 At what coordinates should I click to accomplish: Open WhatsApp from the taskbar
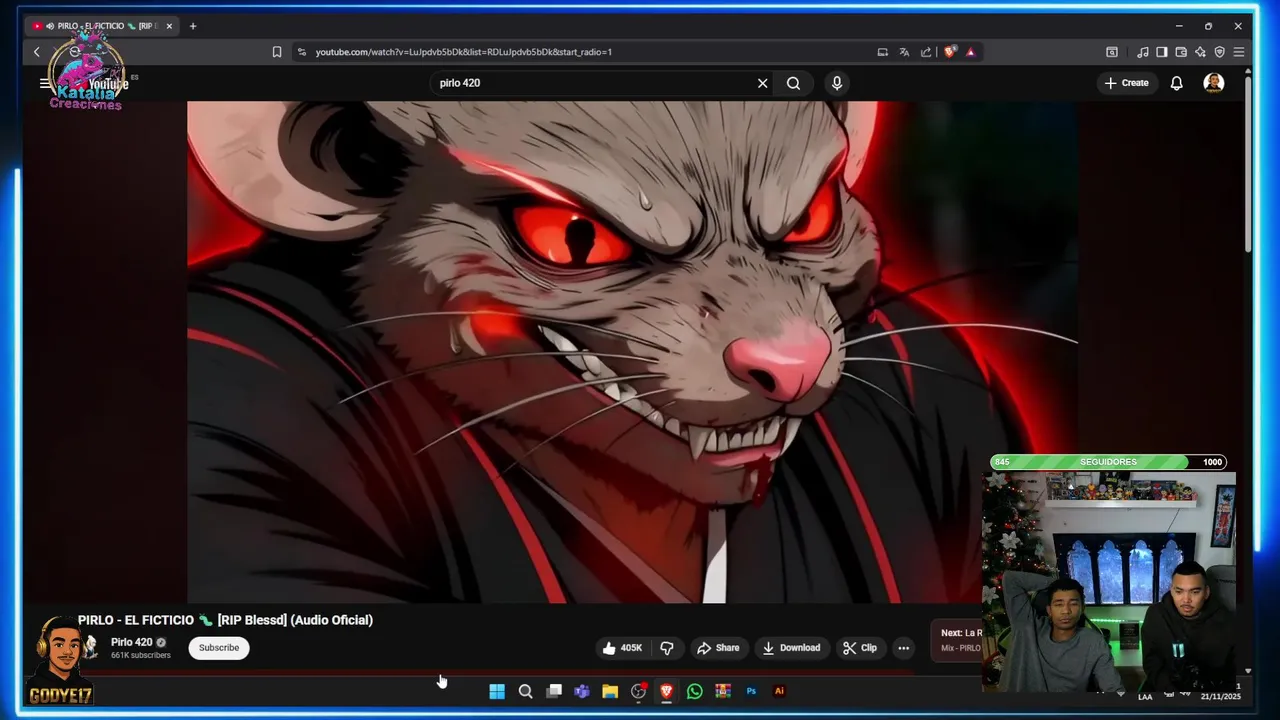[694, 691]
